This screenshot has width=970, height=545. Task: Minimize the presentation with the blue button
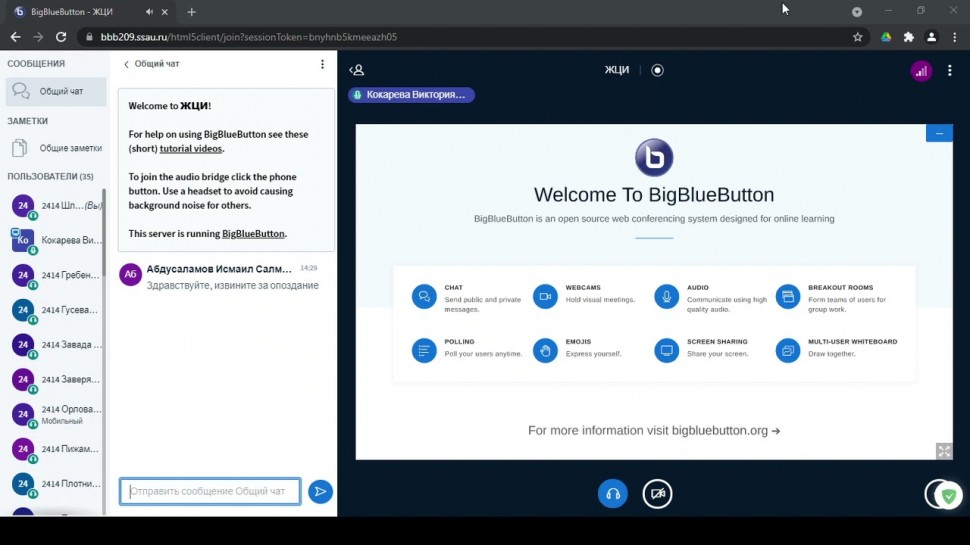point(939,133)
